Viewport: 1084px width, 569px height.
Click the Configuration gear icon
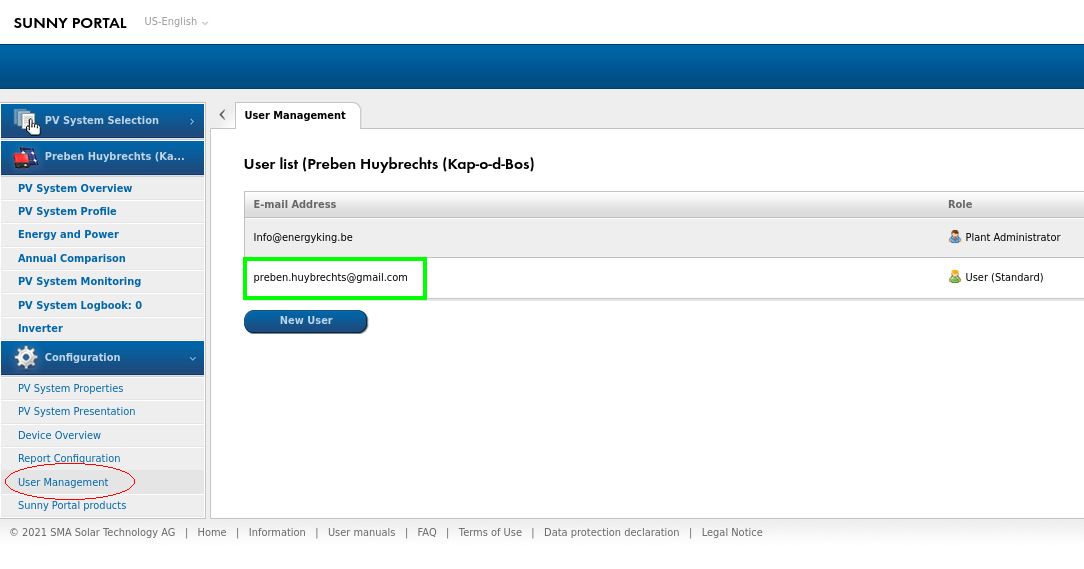(26, 358)
